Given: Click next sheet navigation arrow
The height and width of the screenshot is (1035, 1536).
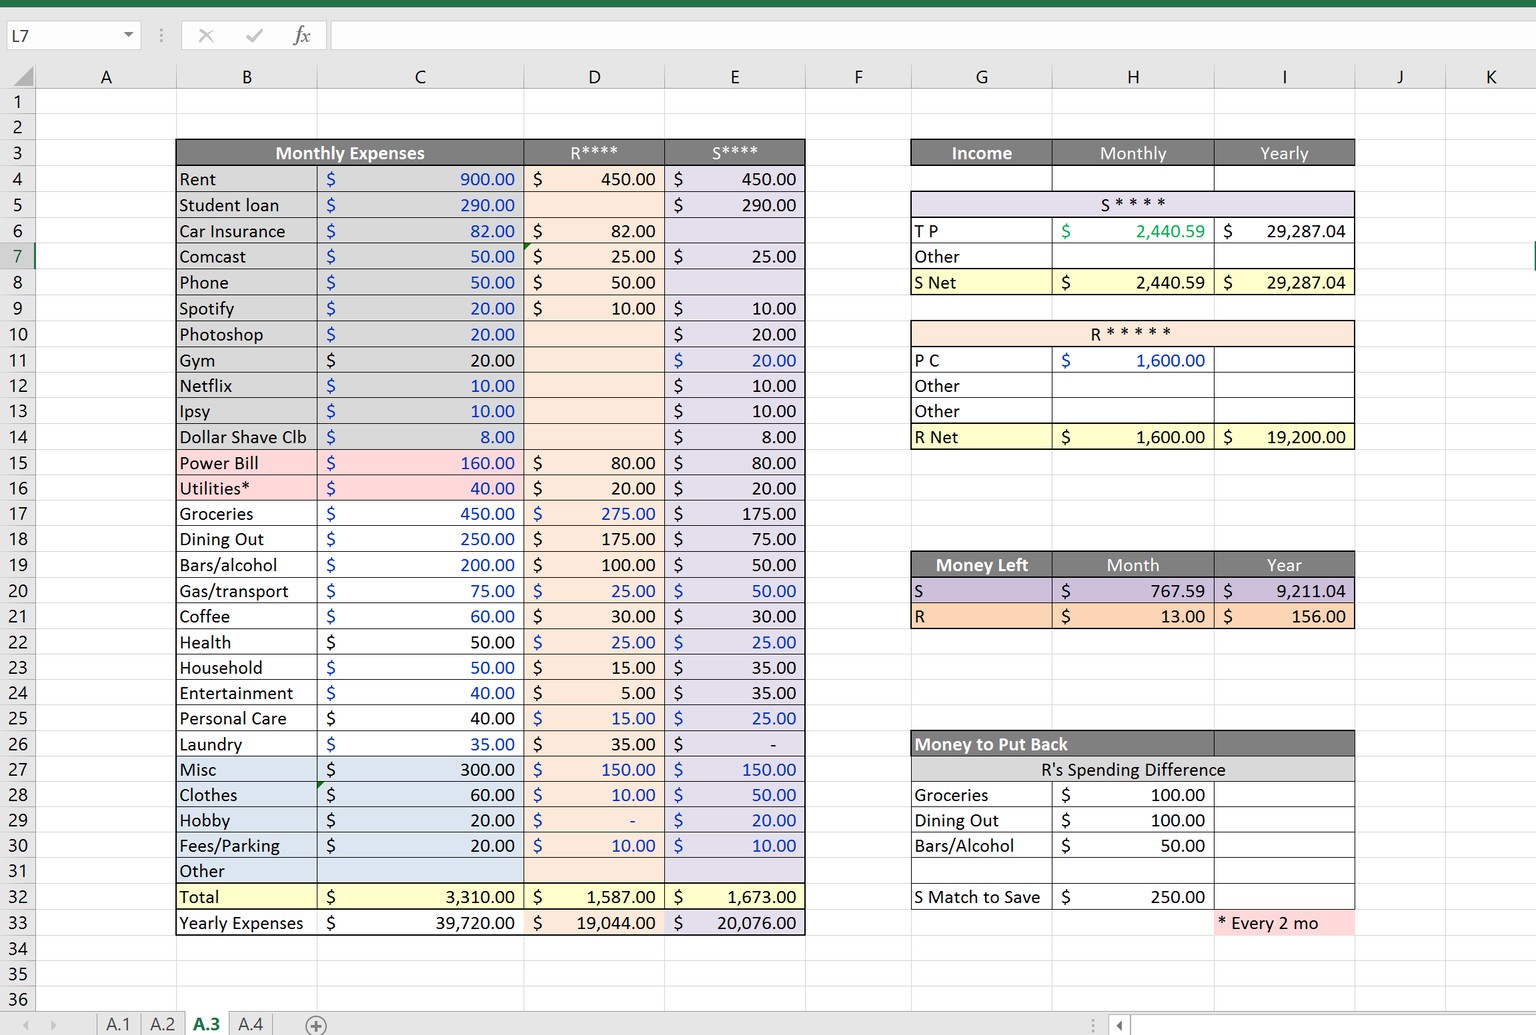Looking at the screenshot, I should click(x=53, y=1025).
